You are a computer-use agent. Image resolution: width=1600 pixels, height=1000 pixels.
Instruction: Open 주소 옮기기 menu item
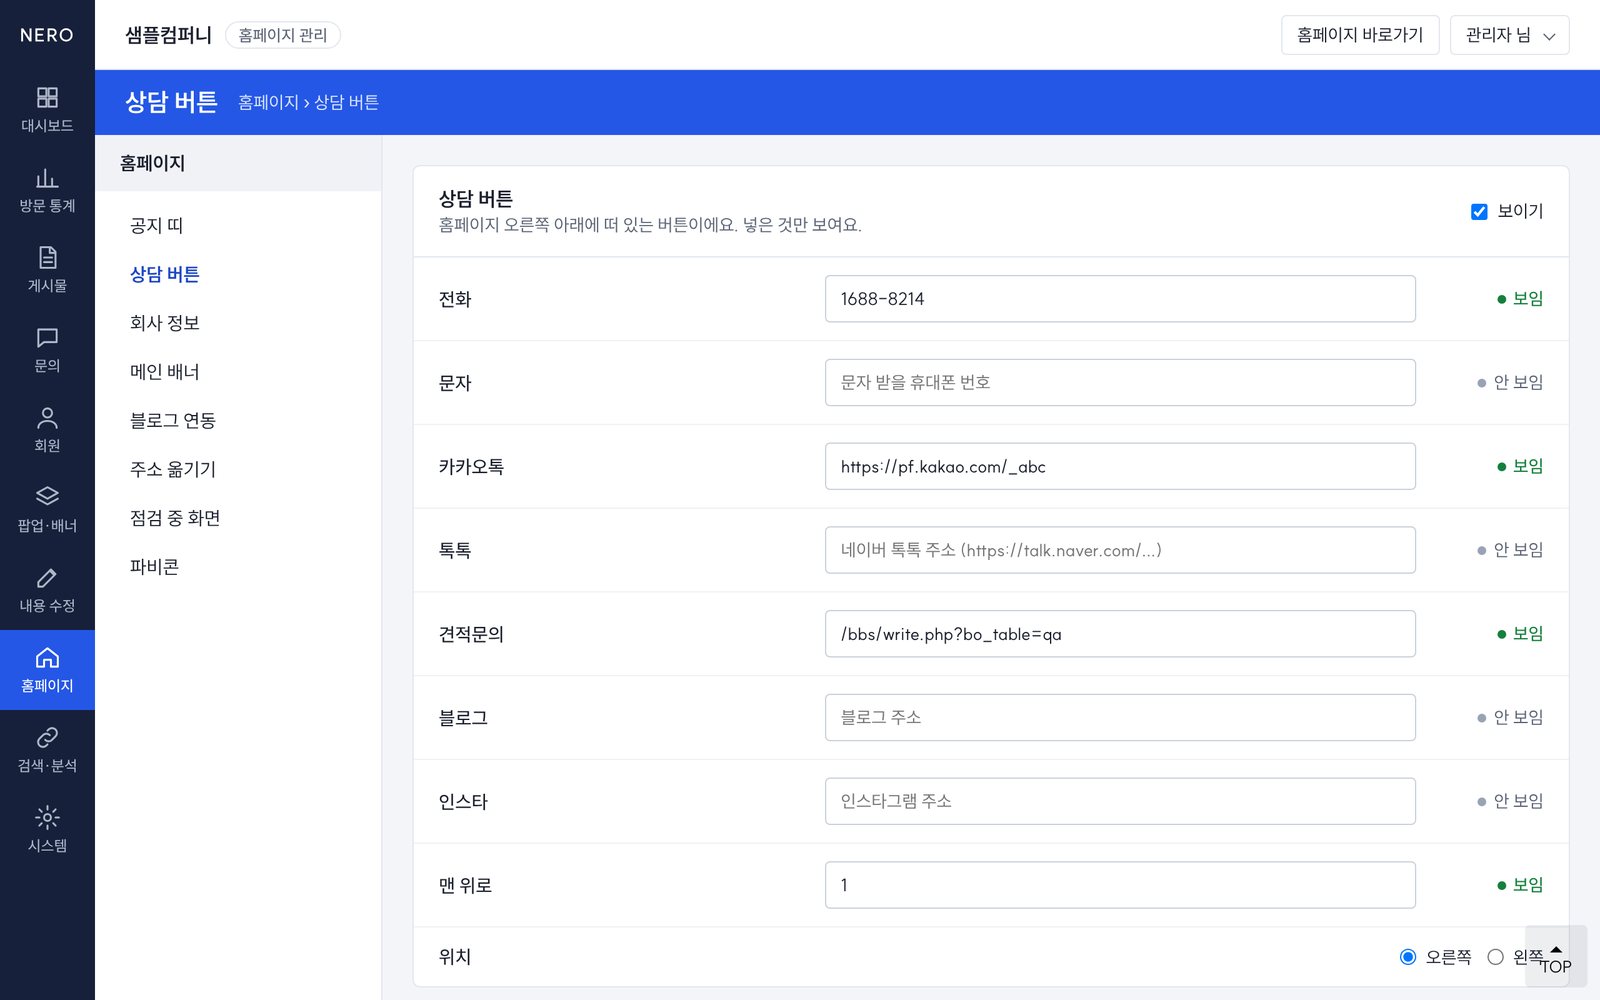(x=173, y=469)
